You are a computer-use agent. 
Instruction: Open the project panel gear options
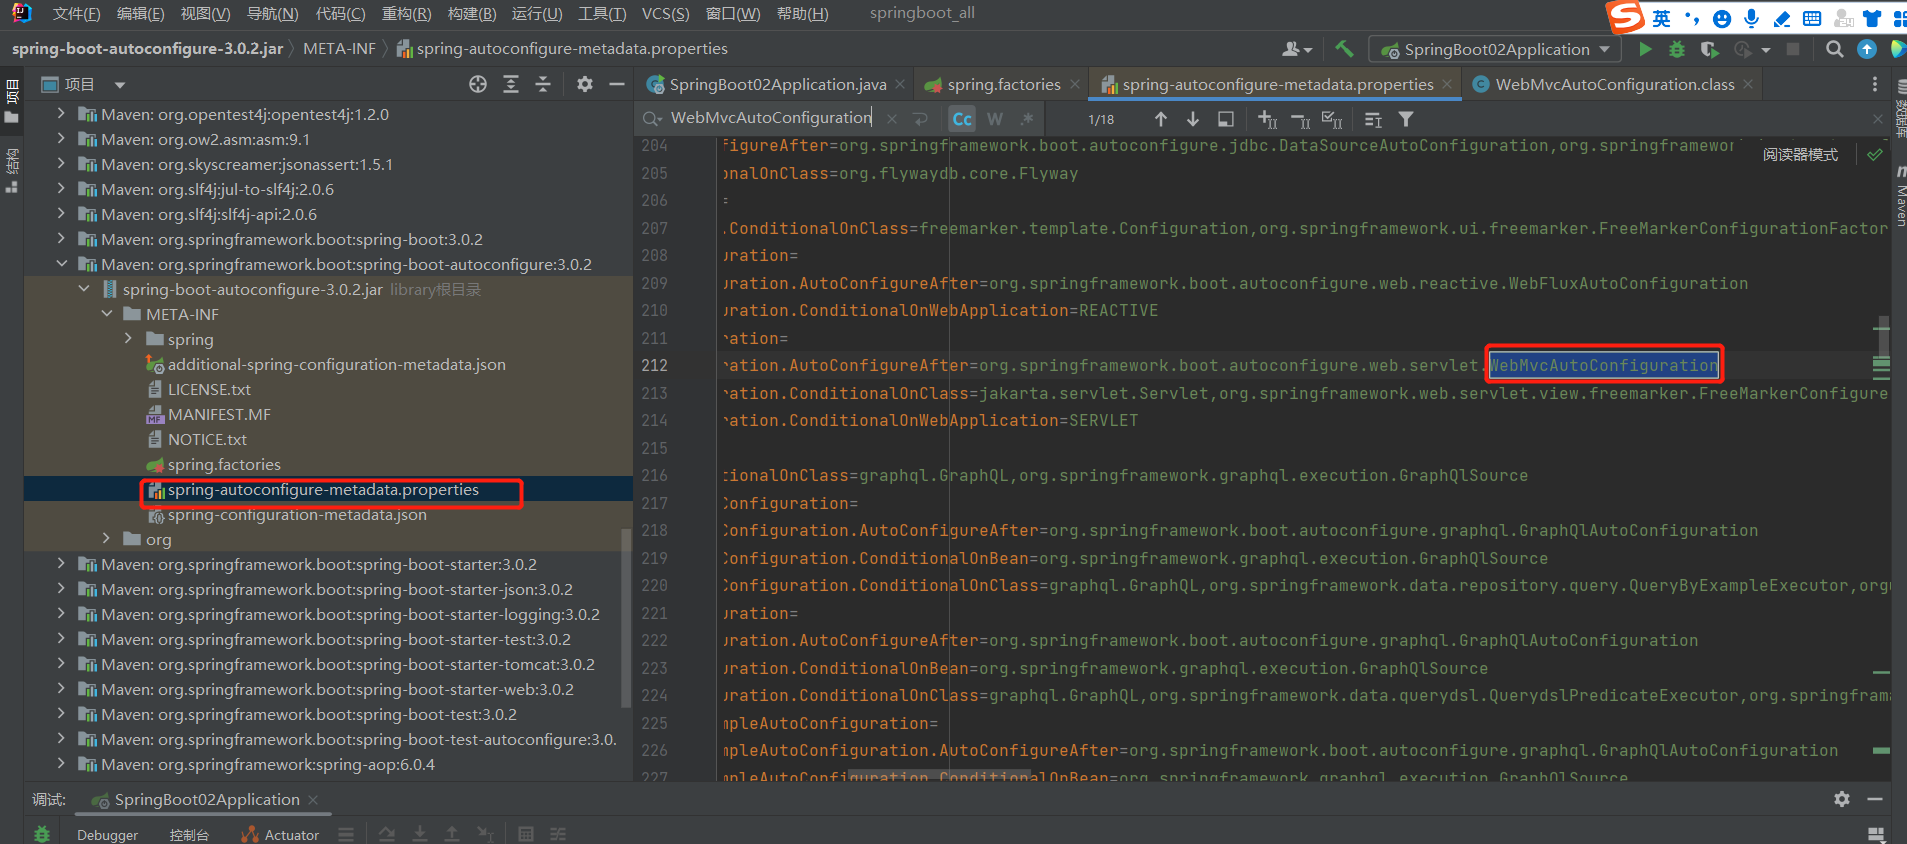click(585, 85)
